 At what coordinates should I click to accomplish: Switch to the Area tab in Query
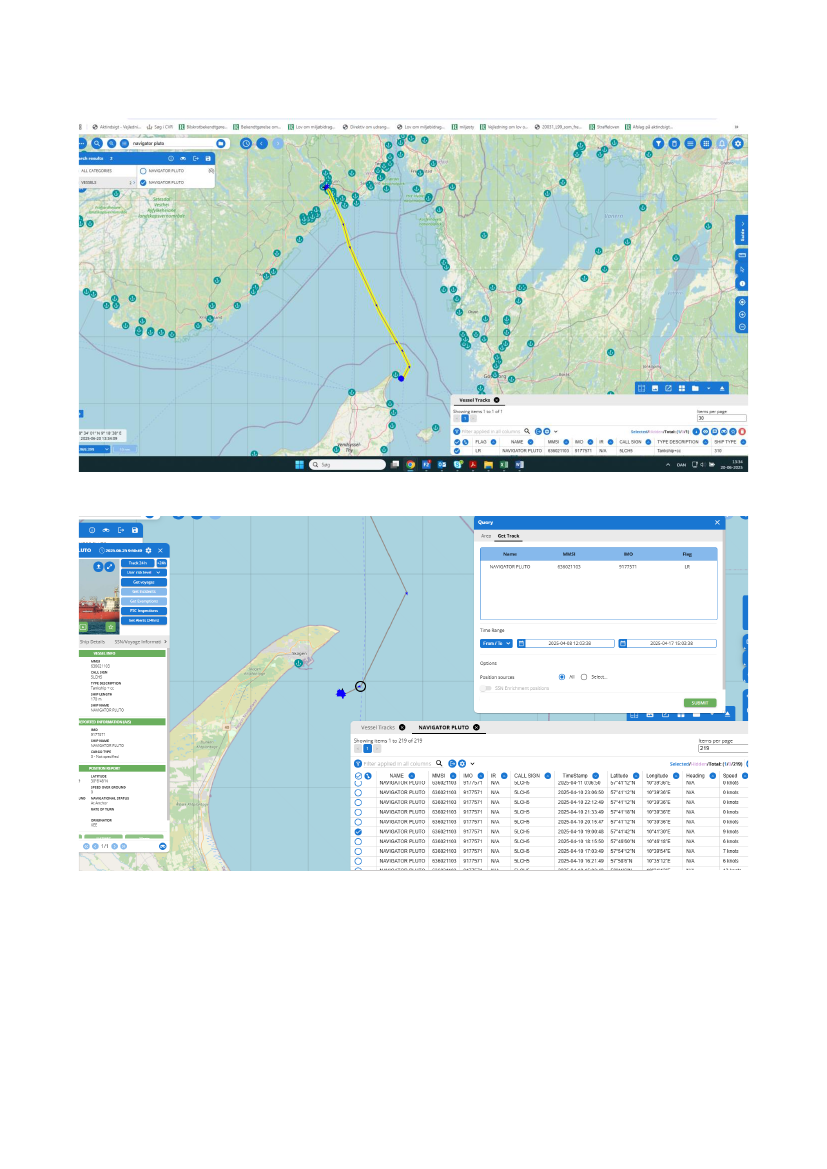pyautogui.click(x=487, y=536)
